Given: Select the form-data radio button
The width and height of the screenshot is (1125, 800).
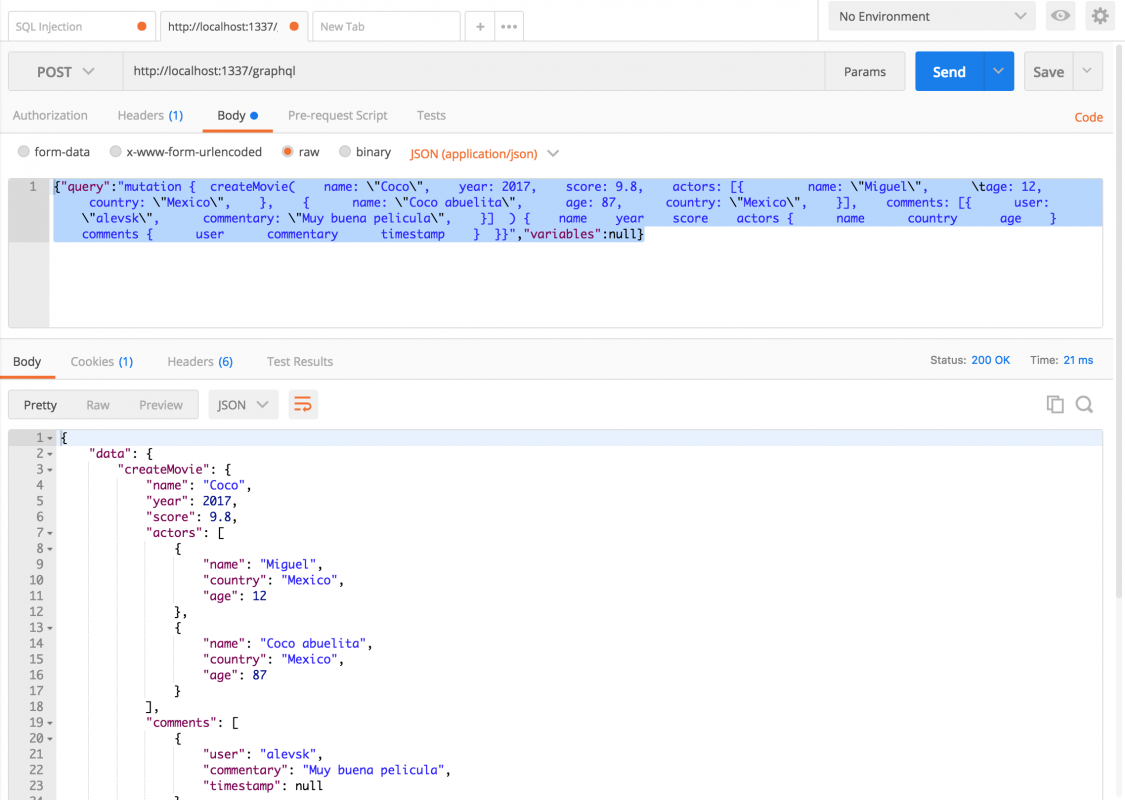Looking at the screenshot, I should tap(24, 152).
